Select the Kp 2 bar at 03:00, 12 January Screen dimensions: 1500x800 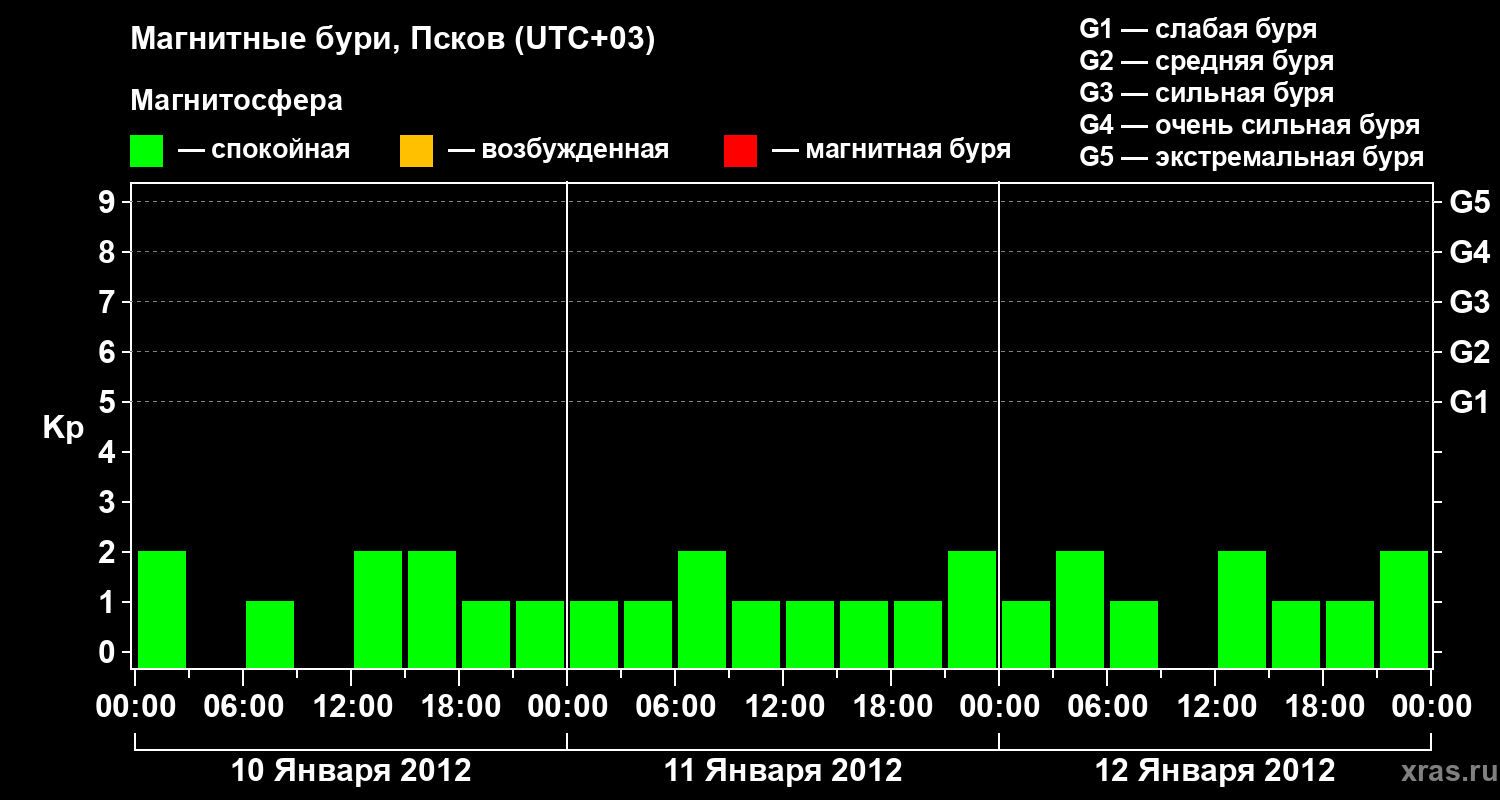[x=1080, y=609]
